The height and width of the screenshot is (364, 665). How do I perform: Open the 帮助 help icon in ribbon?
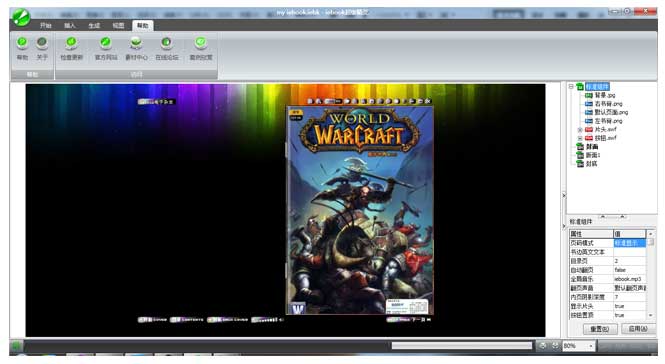pos(22,48)
